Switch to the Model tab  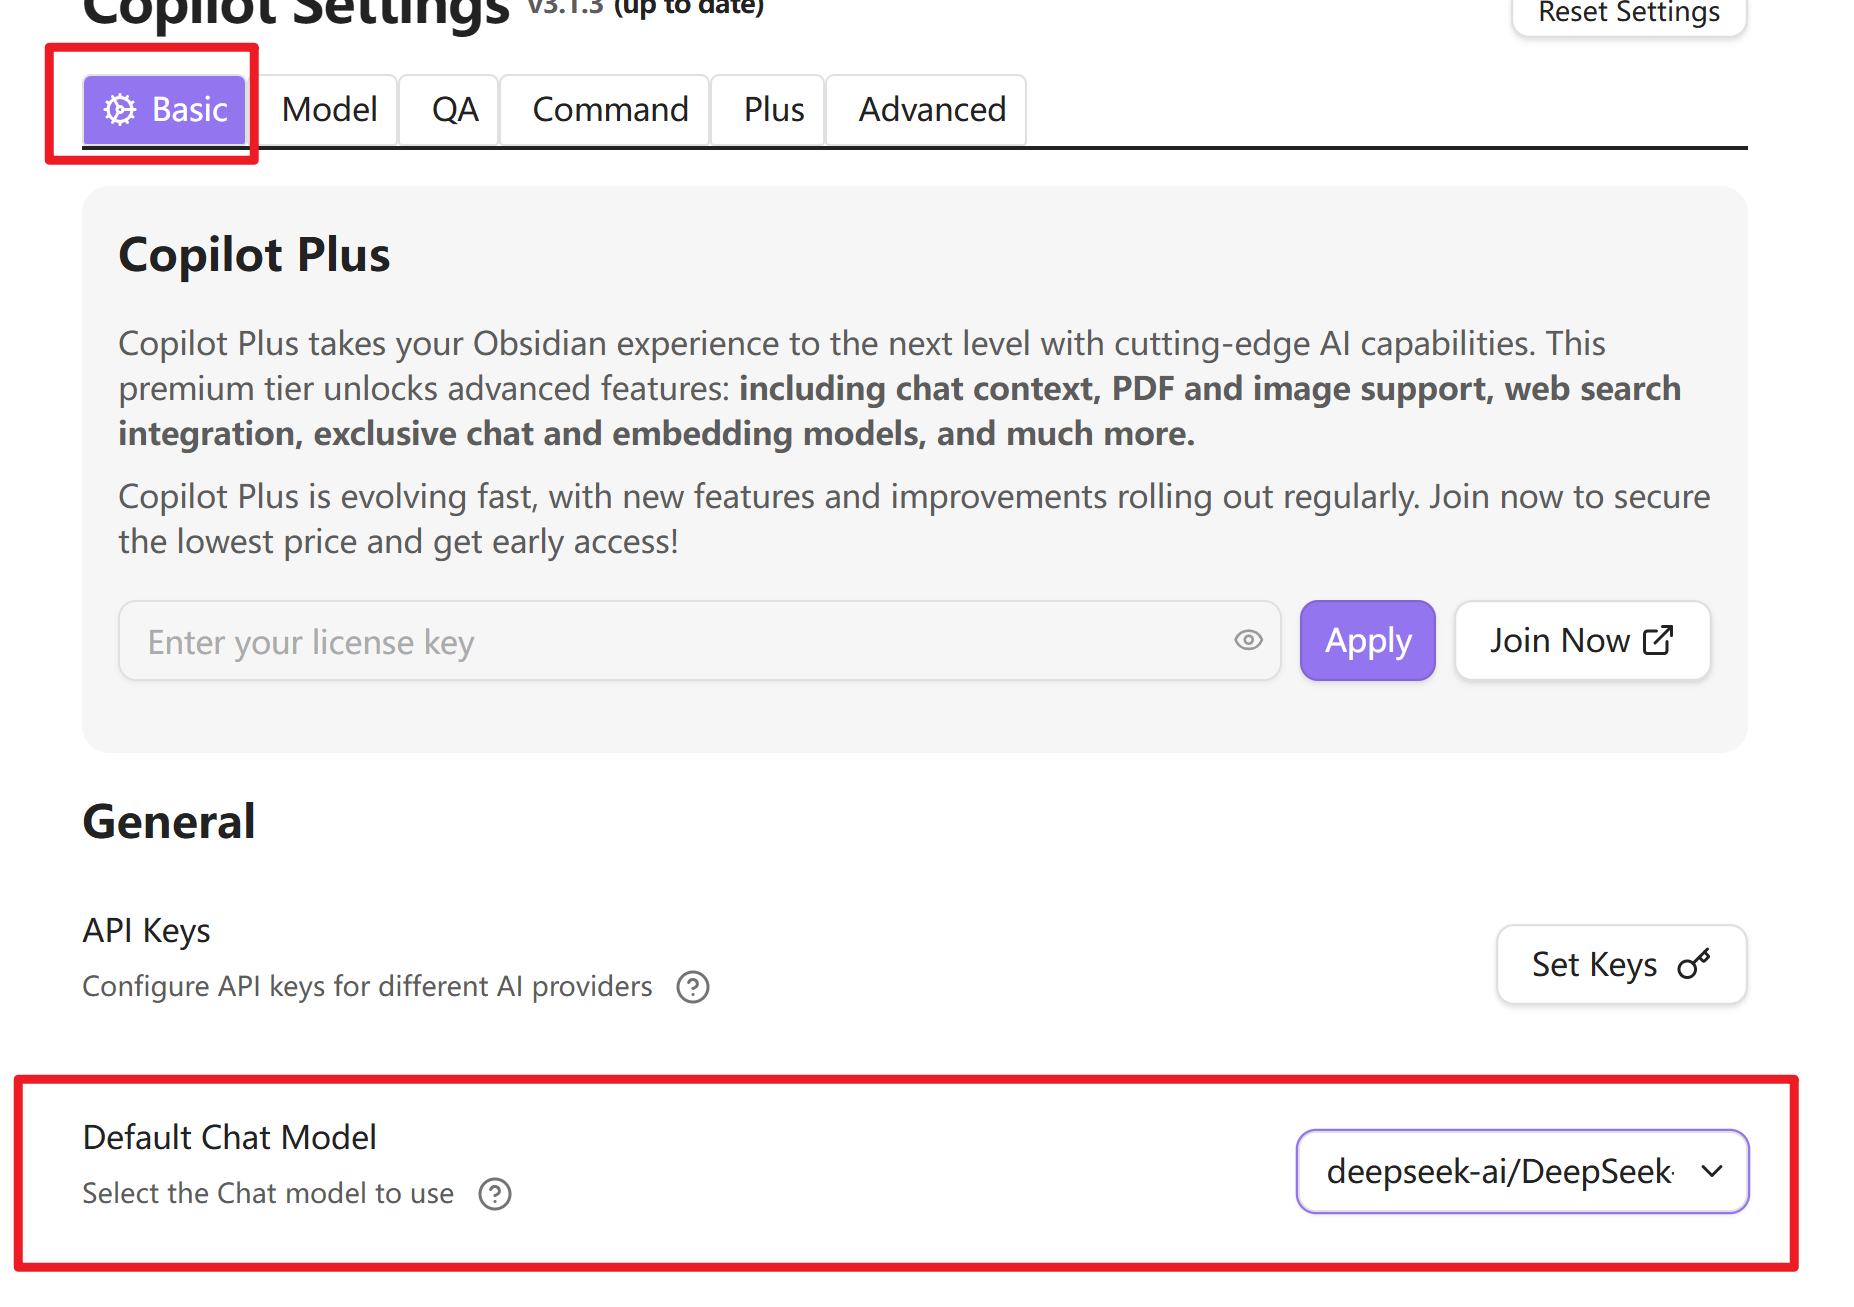point(329,109)
